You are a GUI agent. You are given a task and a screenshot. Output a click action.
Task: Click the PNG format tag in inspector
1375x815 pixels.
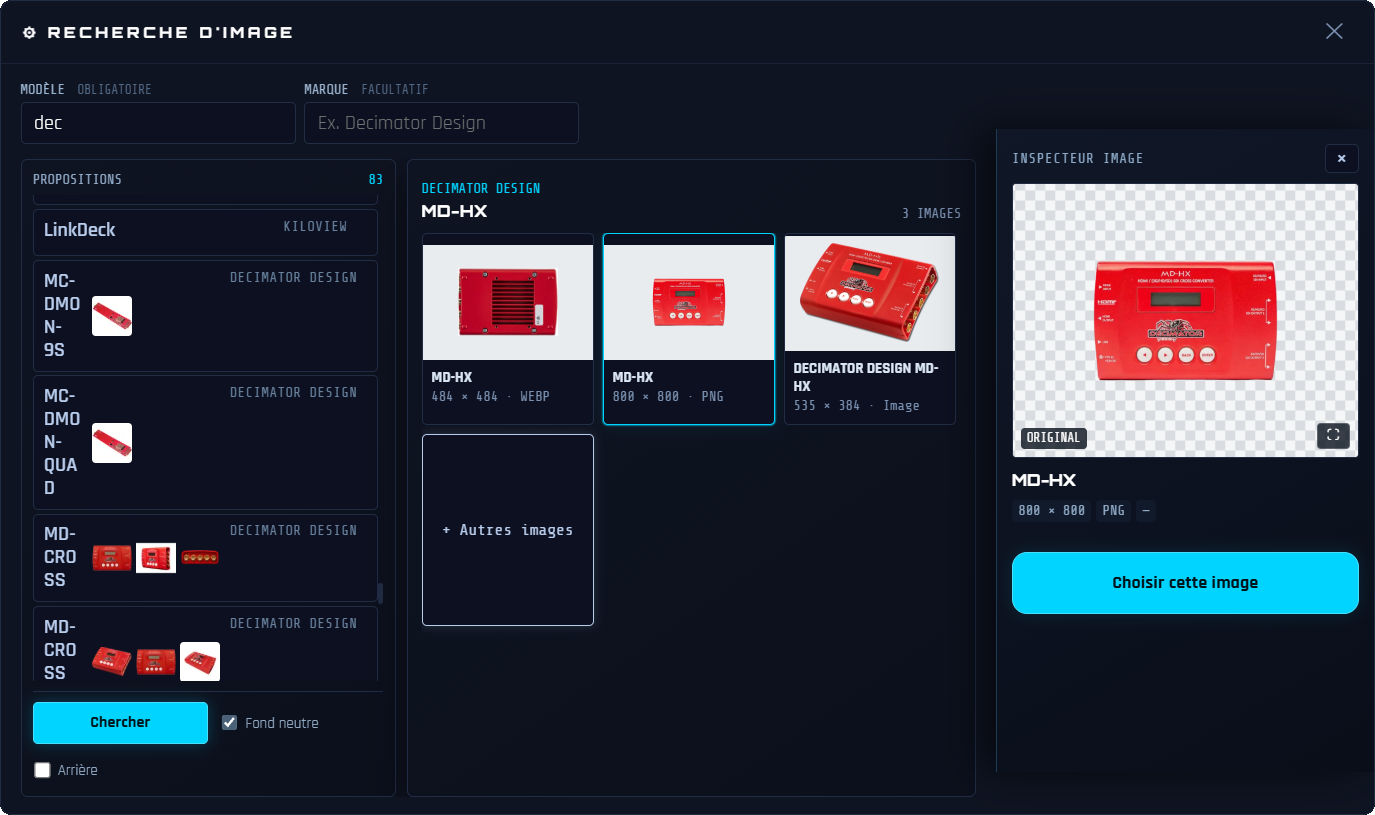tap(1113, 510)
